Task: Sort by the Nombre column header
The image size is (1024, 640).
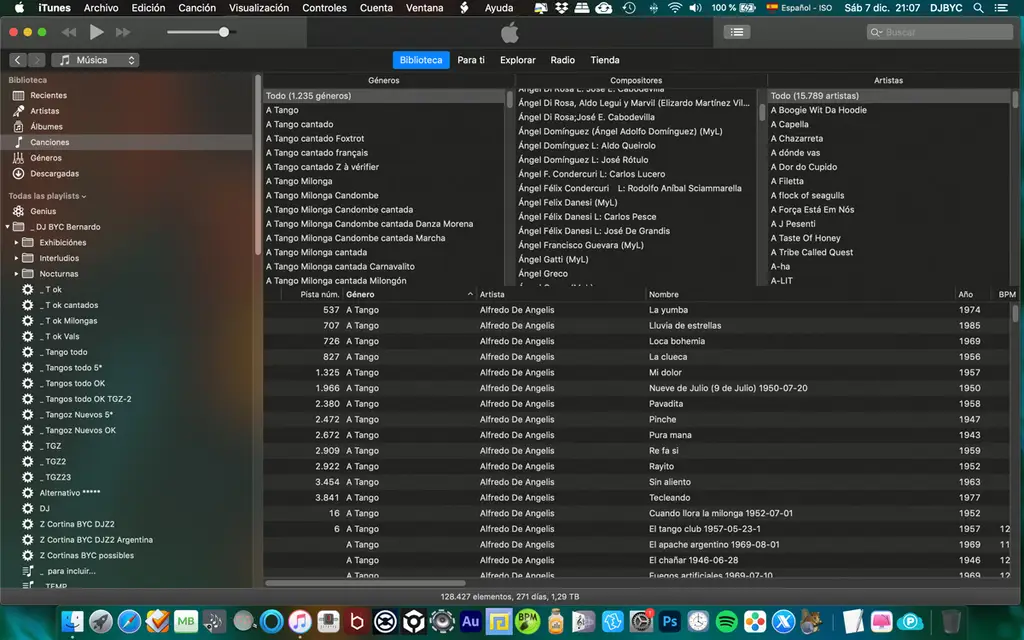Action: point(800,295)
